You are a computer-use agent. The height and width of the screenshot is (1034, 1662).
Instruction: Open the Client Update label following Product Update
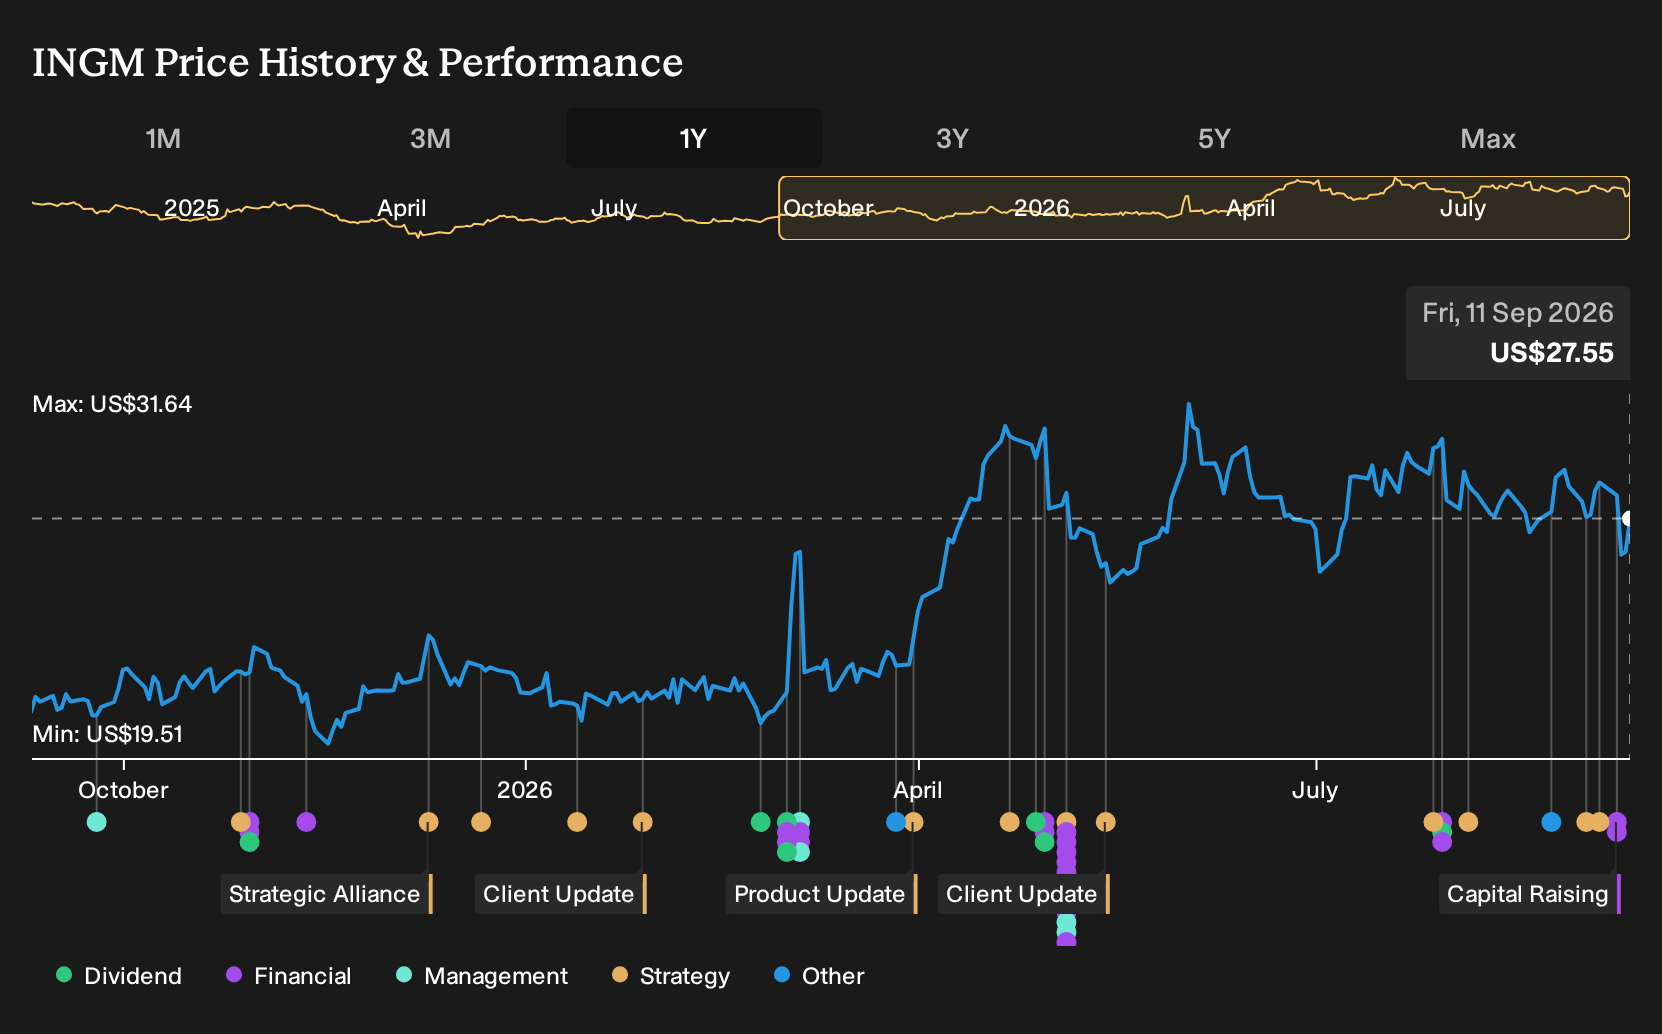(1023, 894)
